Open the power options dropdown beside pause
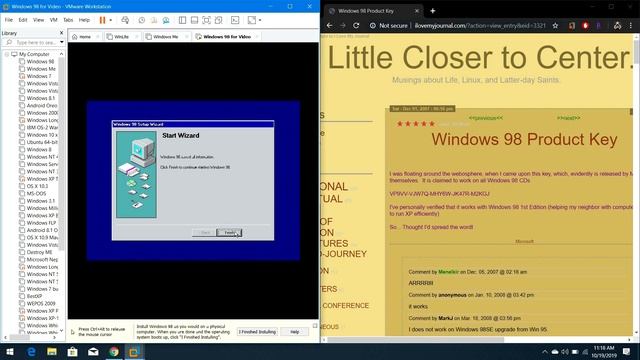640x360 pixels. click(111, 20)
